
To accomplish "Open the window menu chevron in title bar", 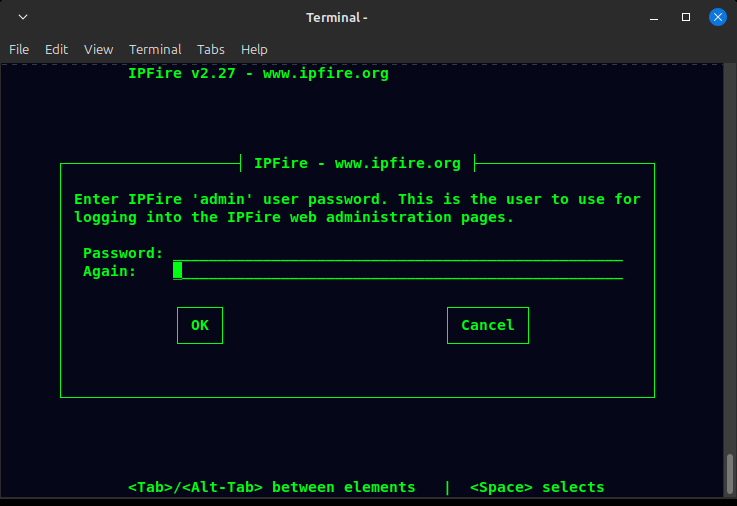I will pos(23,17).
